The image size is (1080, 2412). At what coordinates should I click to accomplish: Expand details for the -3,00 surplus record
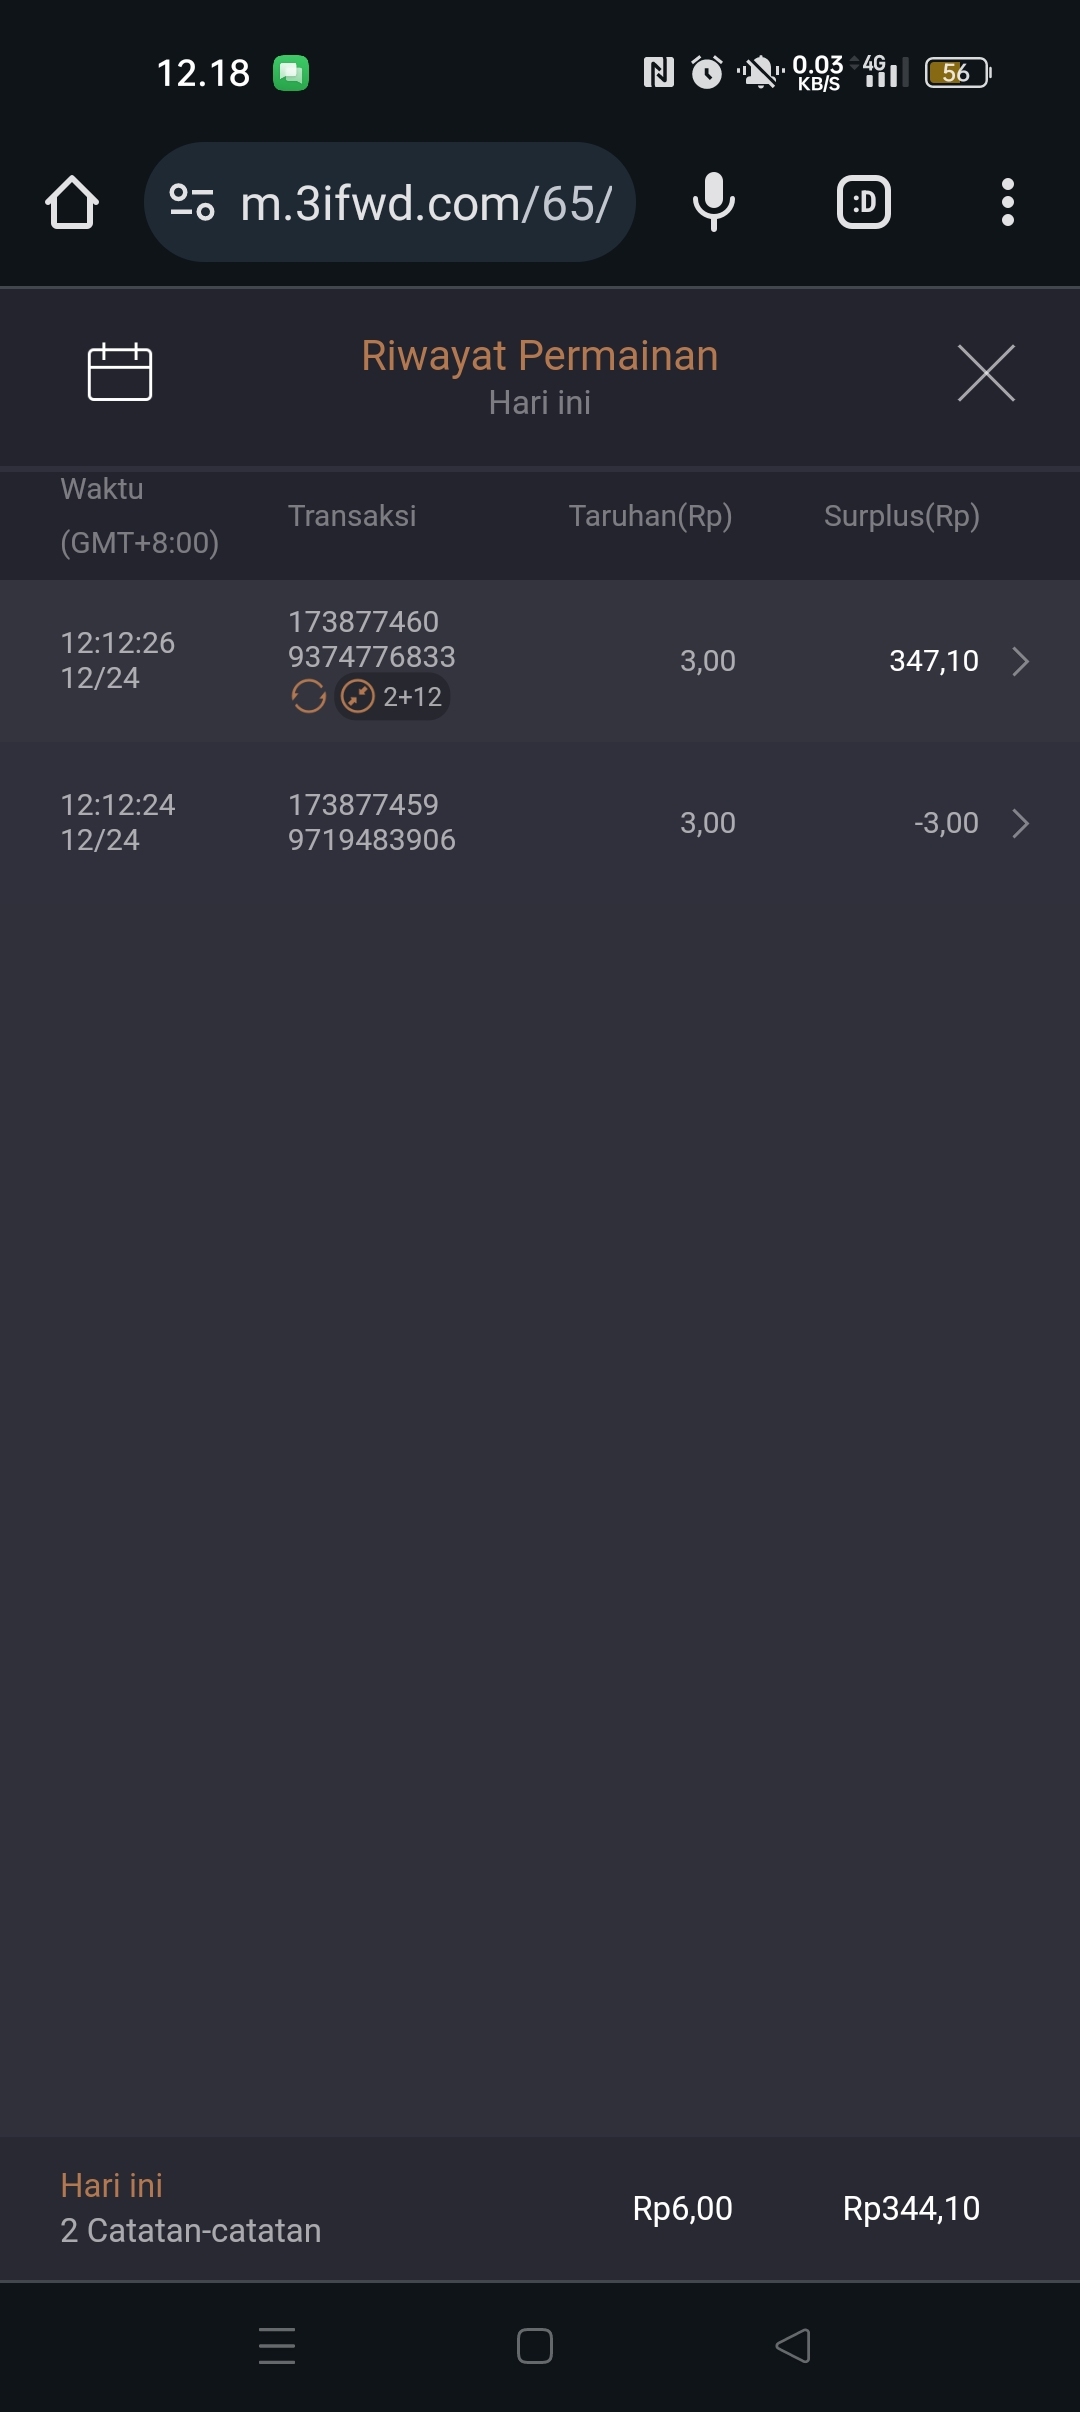click(x=1020, y=823)
